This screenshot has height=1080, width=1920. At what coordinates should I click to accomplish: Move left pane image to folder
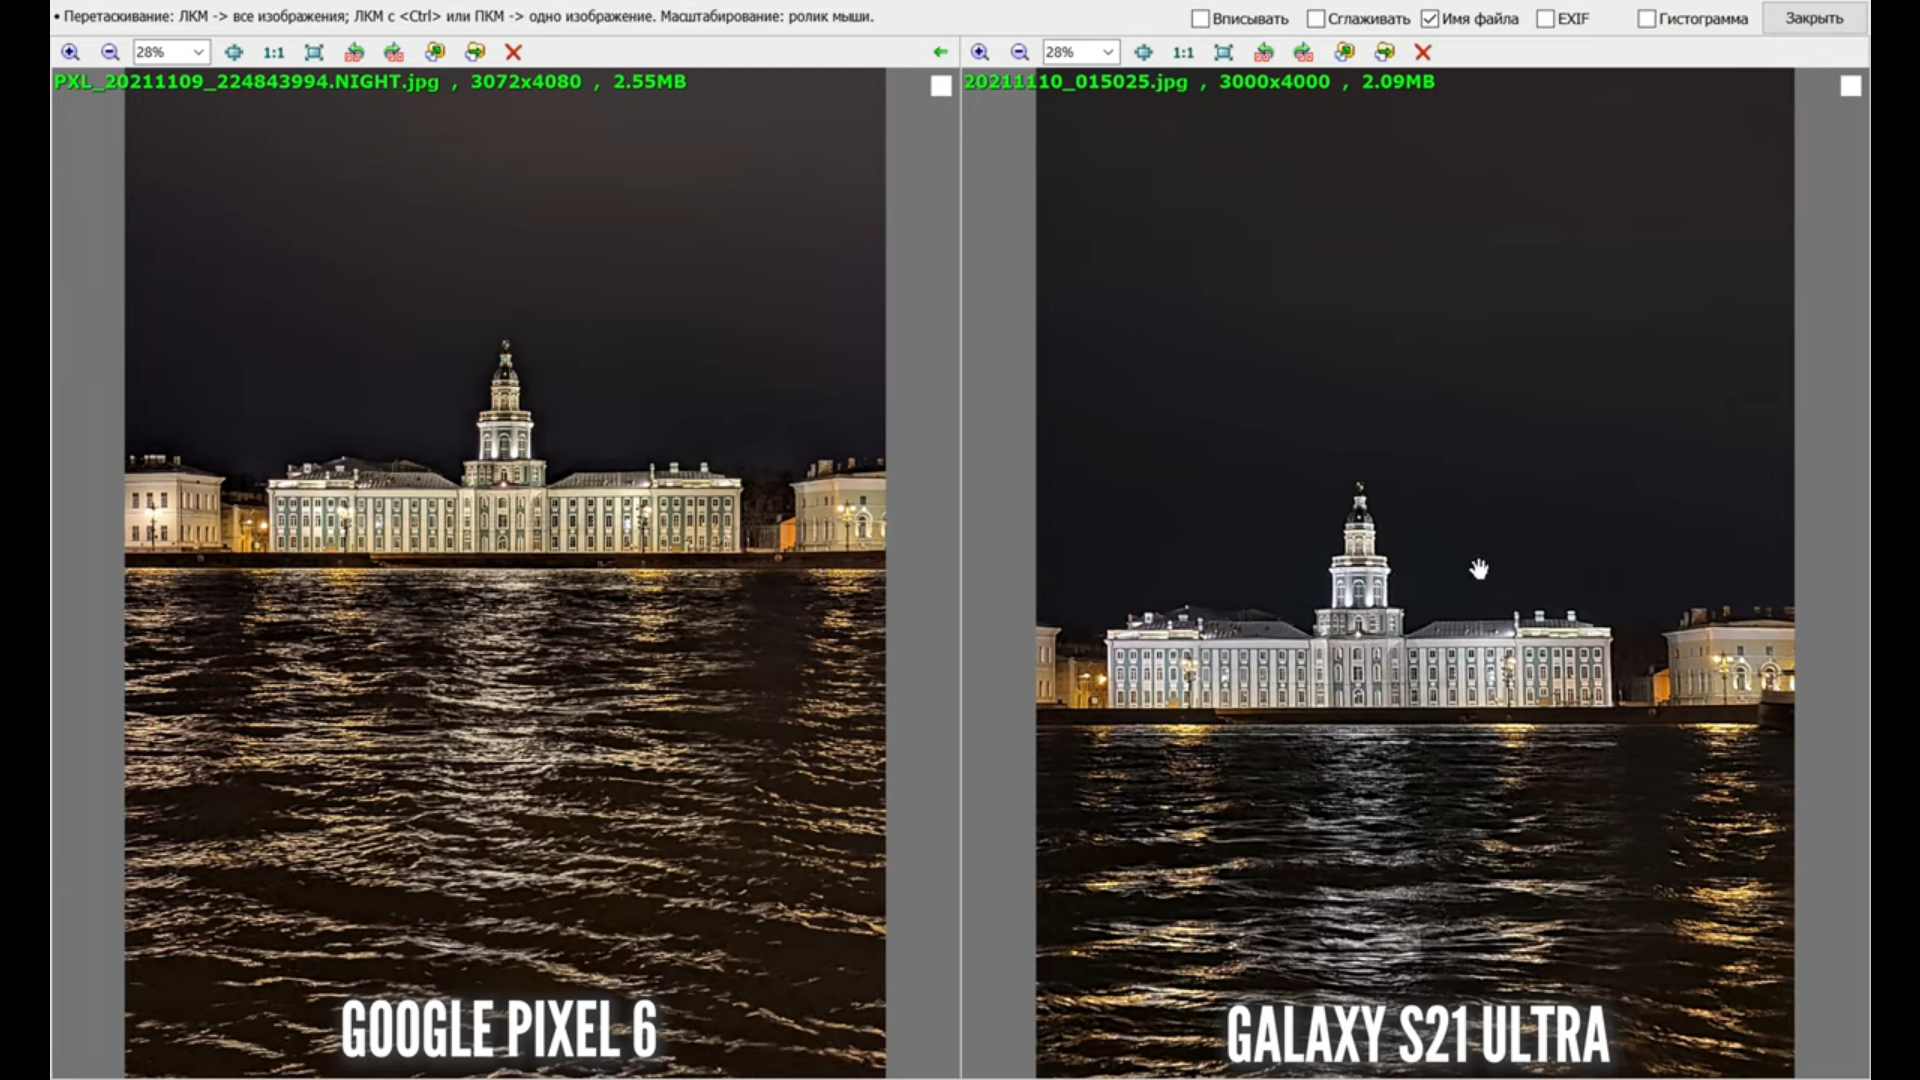click(475, 52)
